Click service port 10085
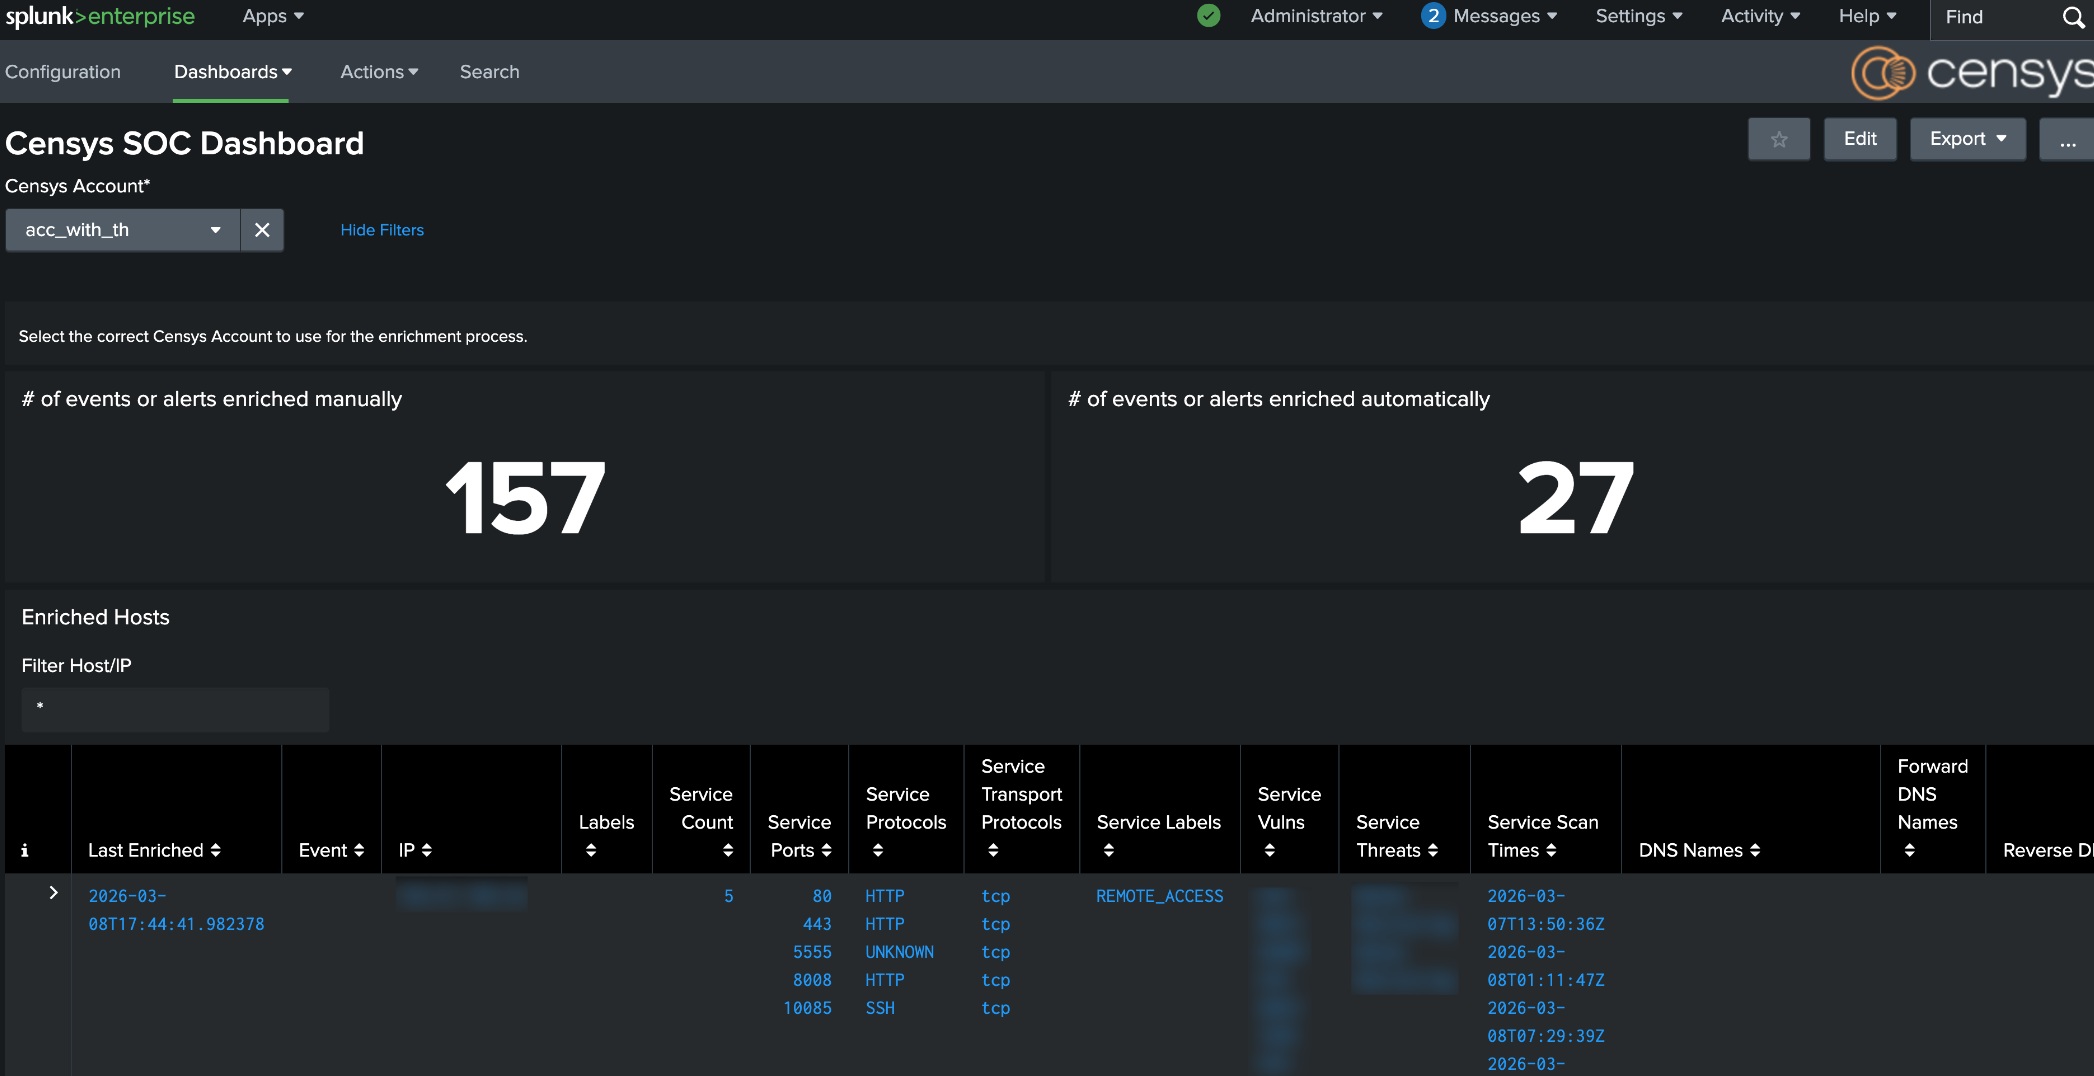 [807, 1008]
